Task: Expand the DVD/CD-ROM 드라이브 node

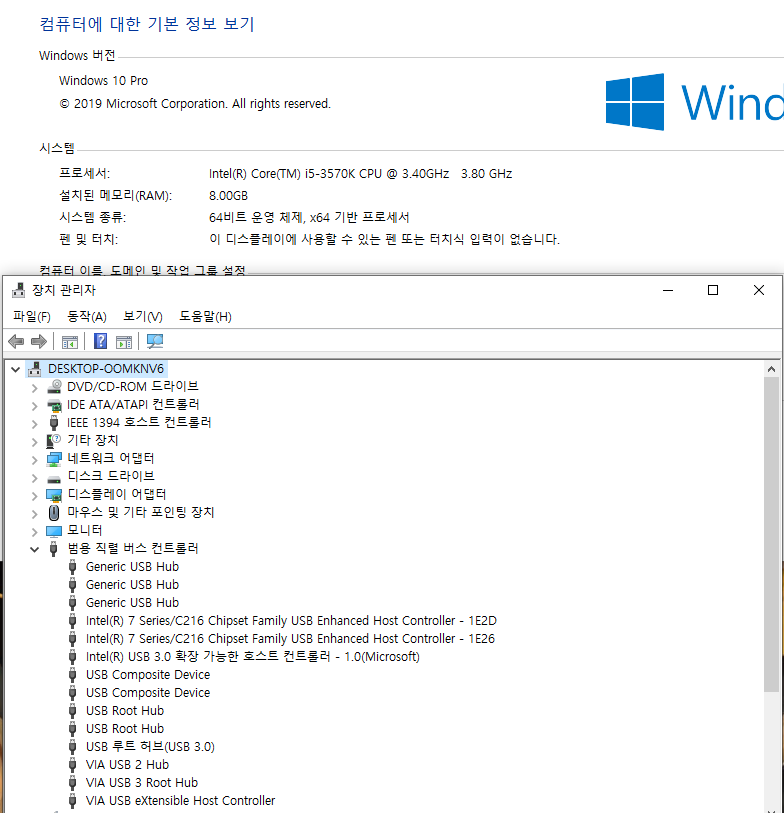Action: 35,388
